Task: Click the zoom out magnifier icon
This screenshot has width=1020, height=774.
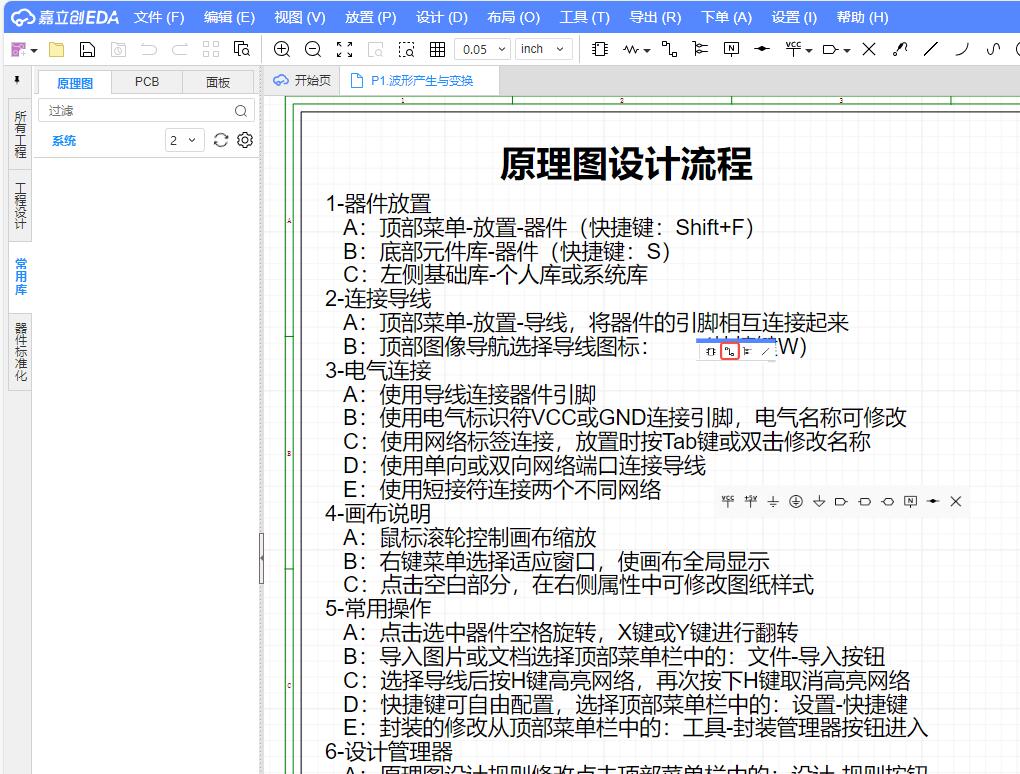Action: 313,49
